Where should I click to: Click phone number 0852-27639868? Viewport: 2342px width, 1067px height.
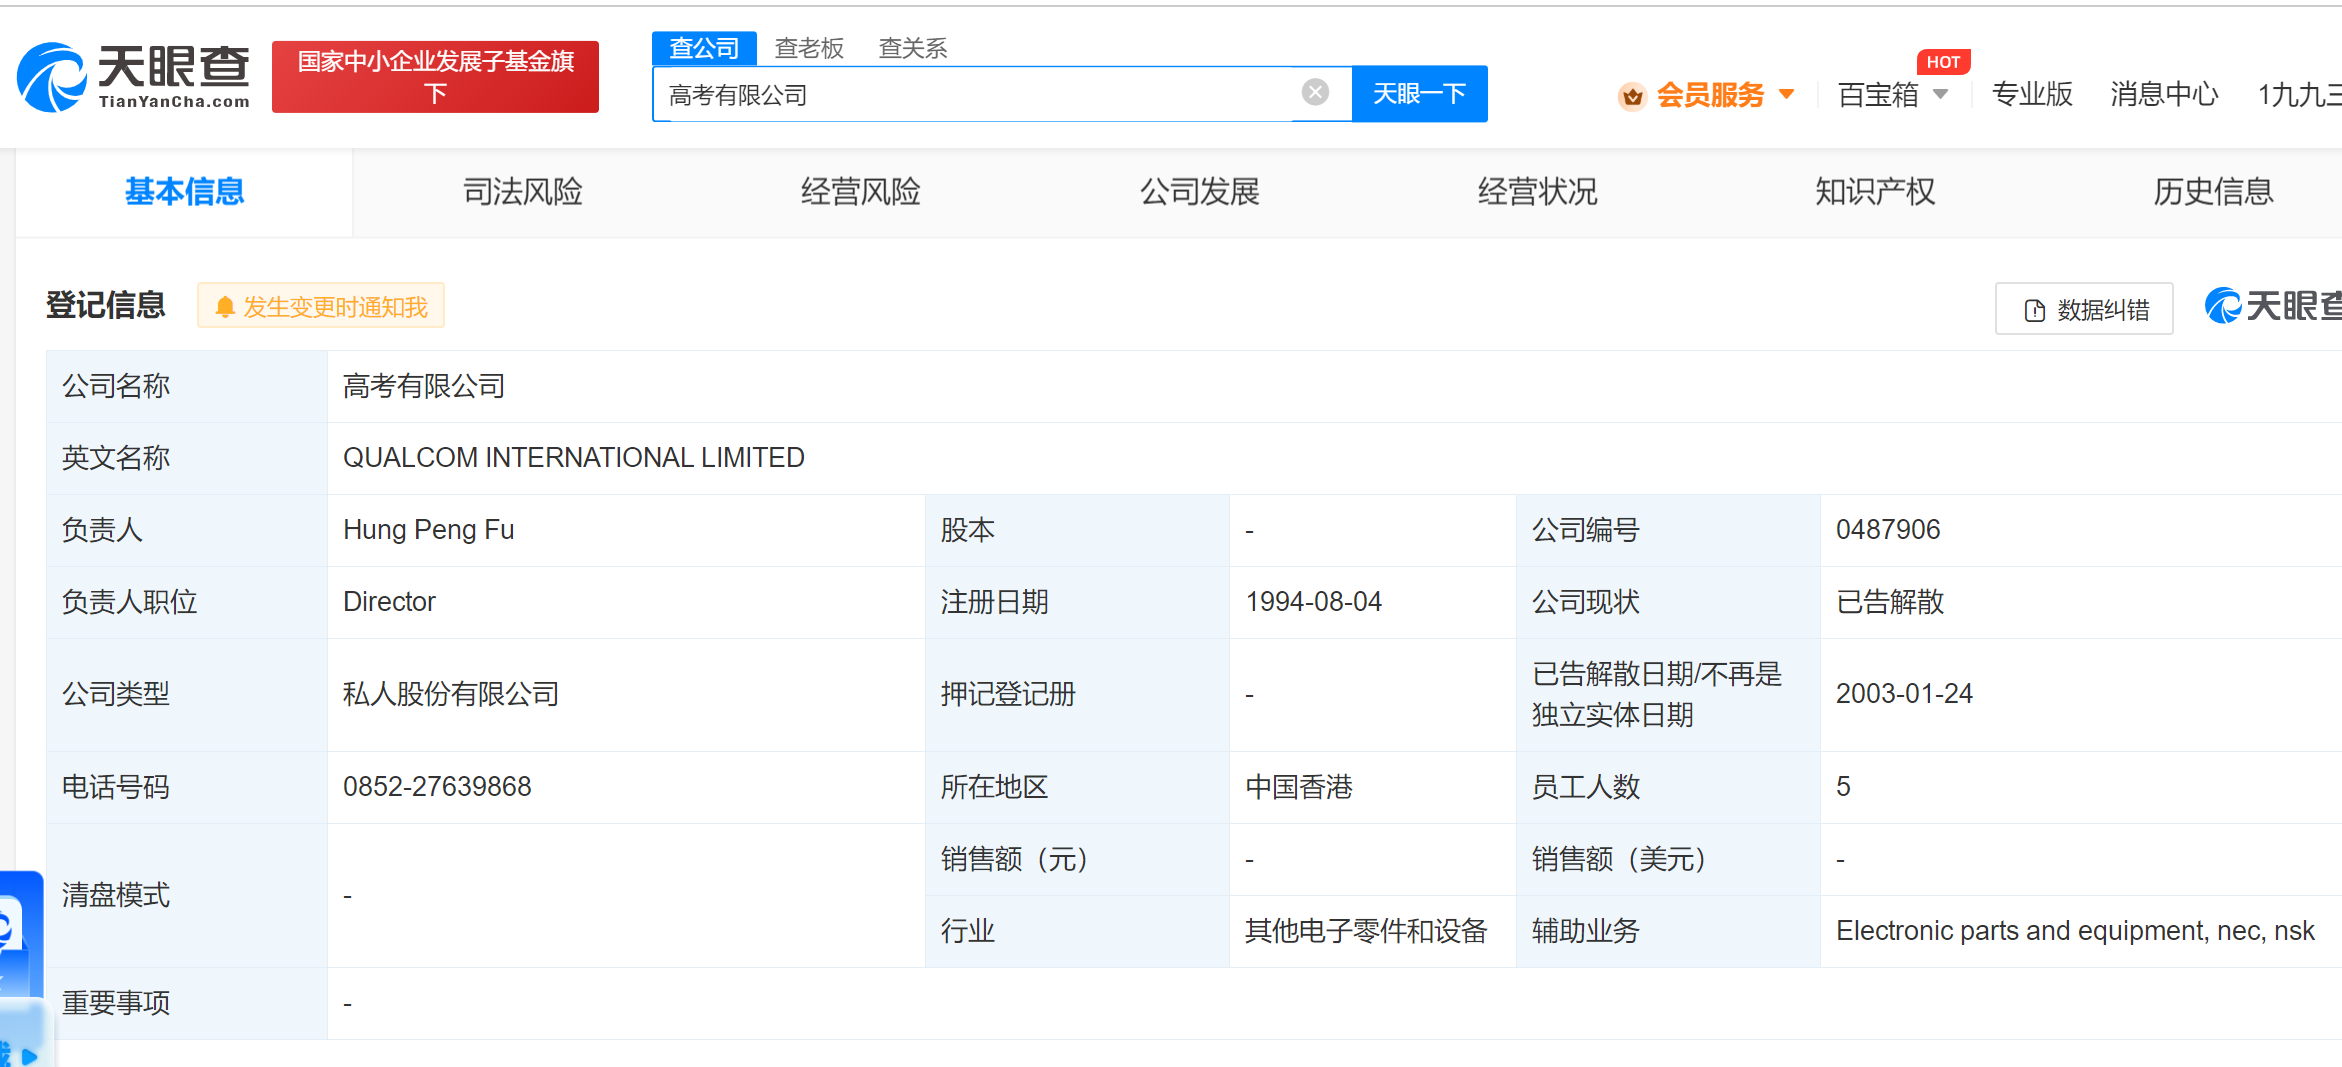[x=437, y=787]
